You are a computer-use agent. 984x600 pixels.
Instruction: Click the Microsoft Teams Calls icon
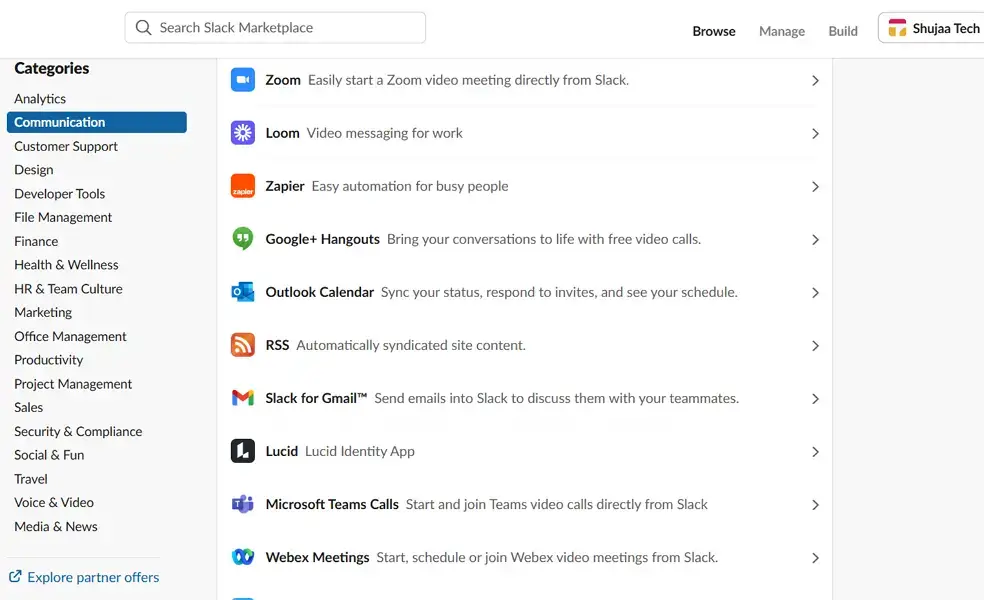pyautogui.click(x=243, y=504)
